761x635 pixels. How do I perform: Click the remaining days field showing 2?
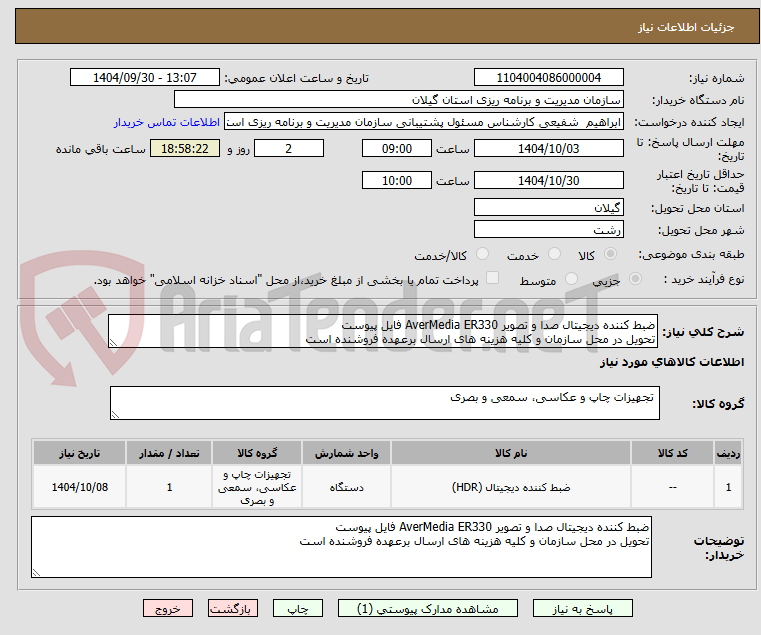289,149
